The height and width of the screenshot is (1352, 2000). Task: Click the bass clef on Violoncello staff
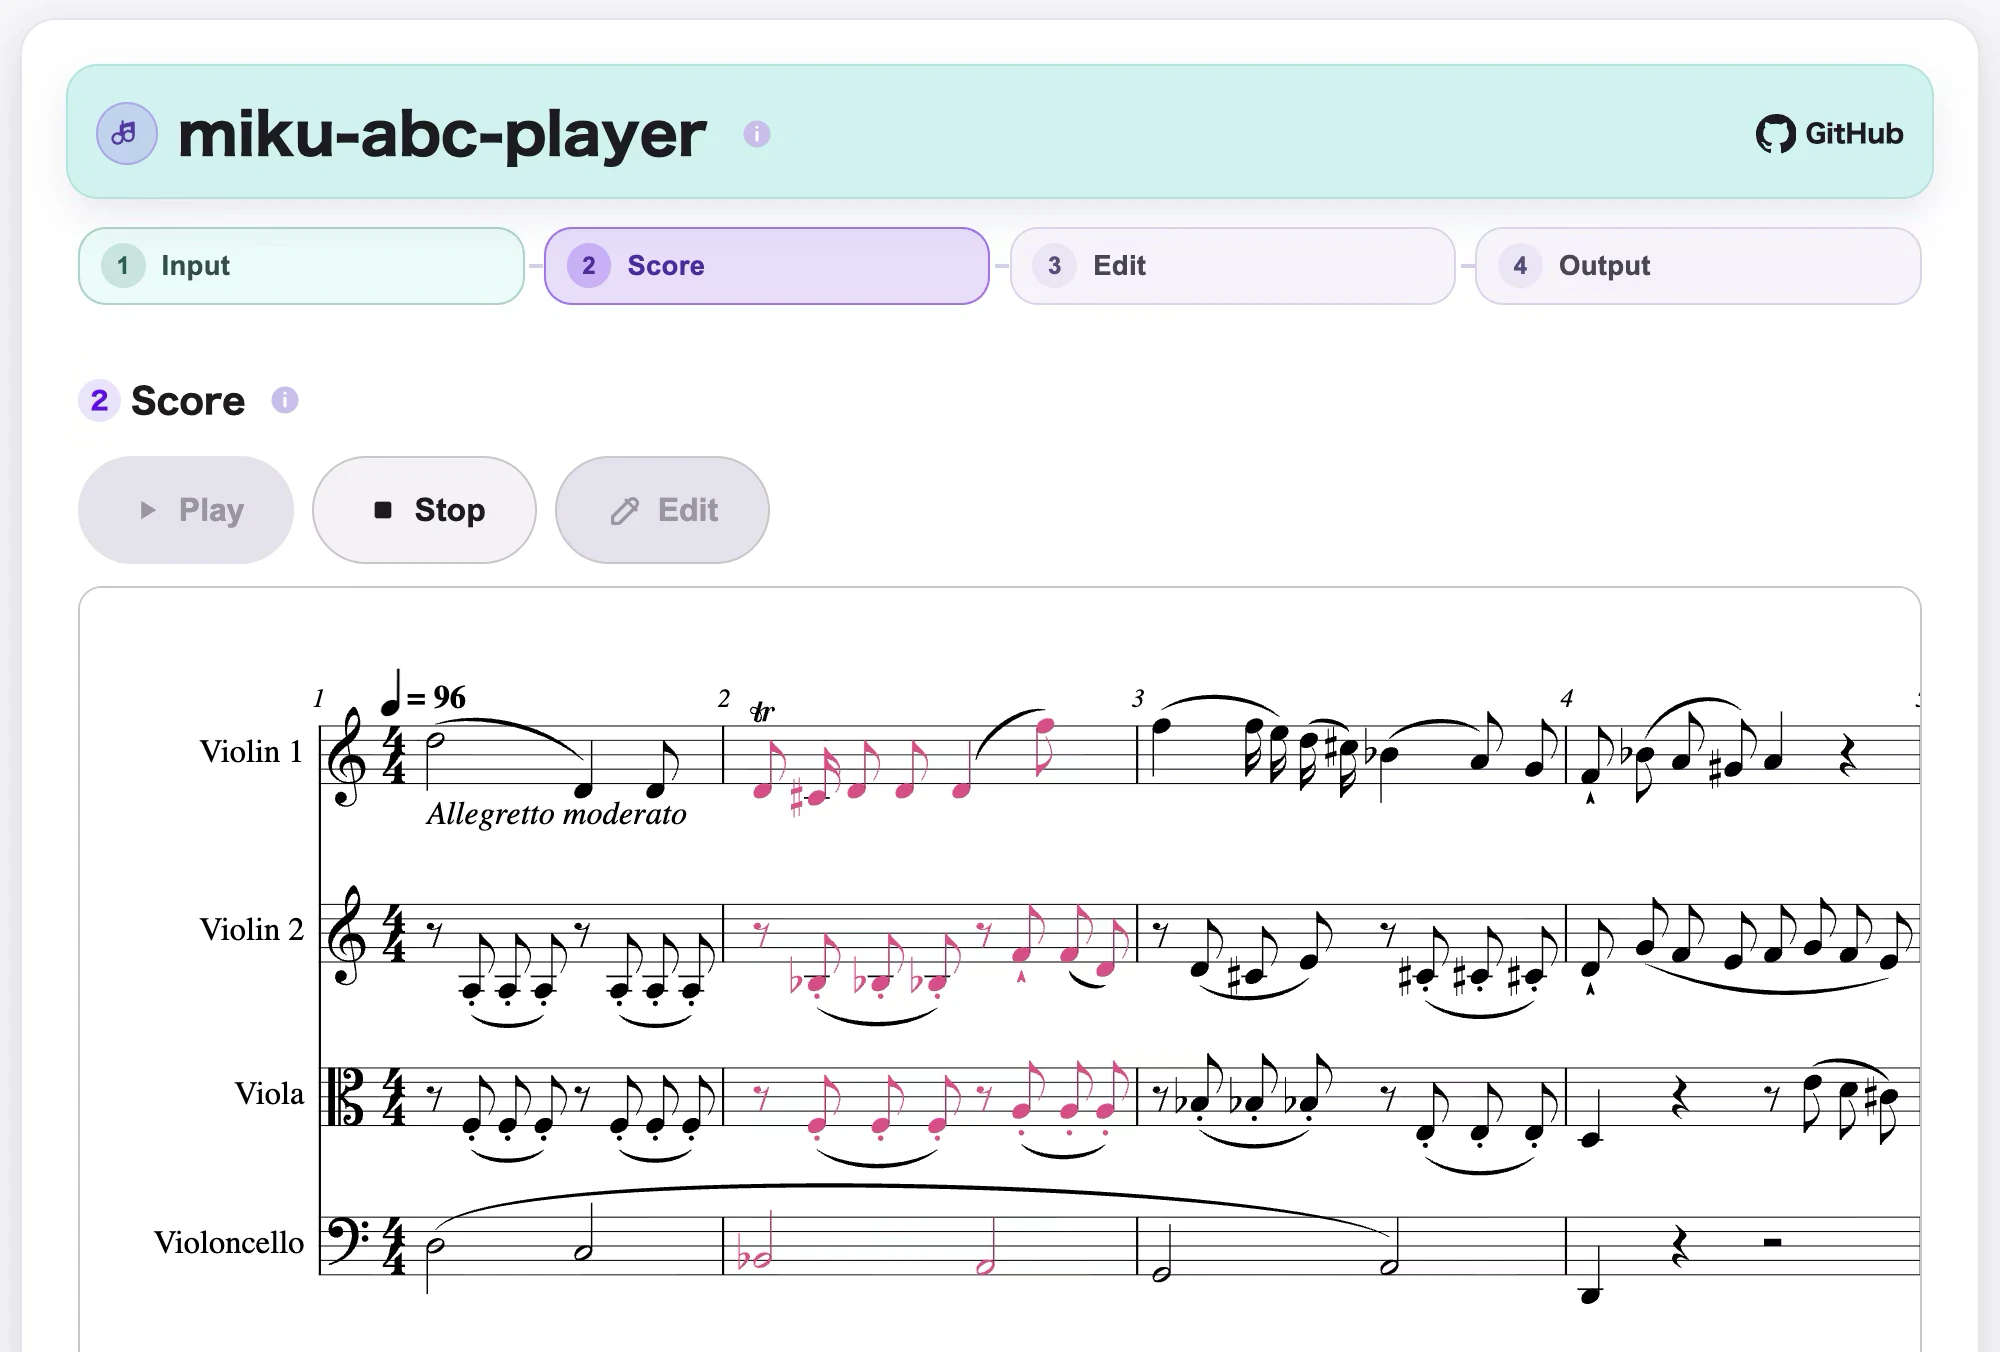tap(349, 1240)
